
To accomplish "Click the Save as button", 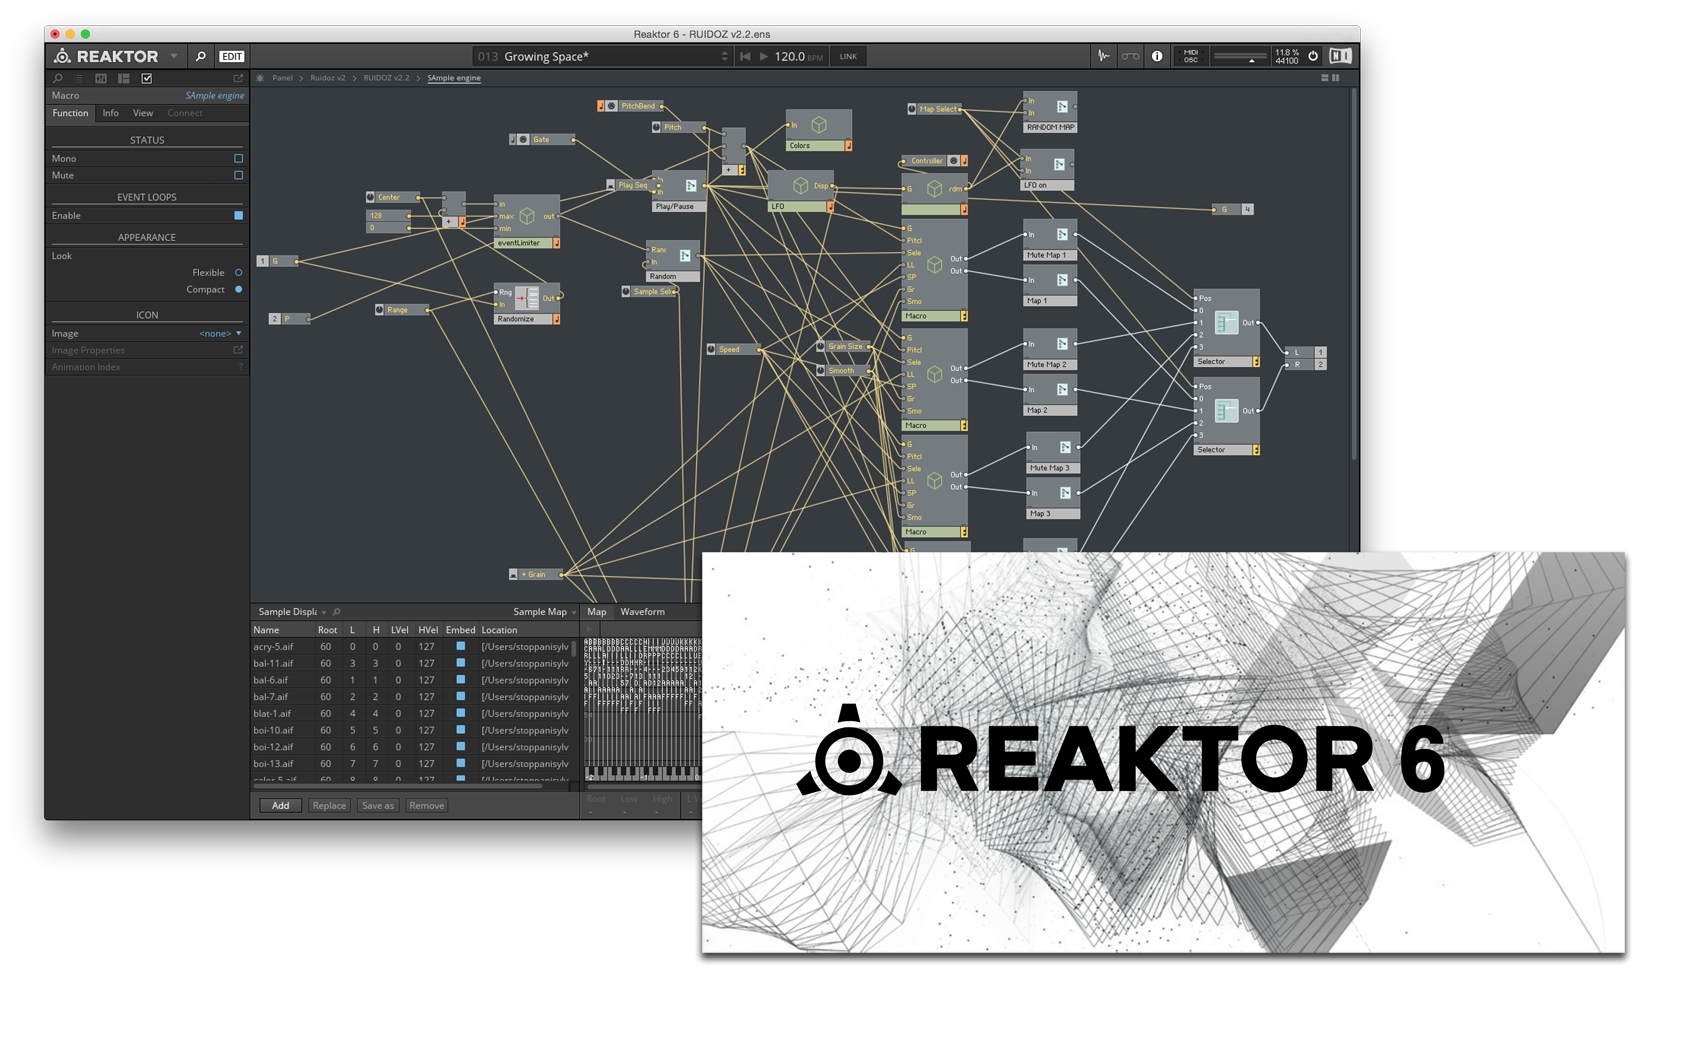I will pyautogui.click(x=378, y=806).
